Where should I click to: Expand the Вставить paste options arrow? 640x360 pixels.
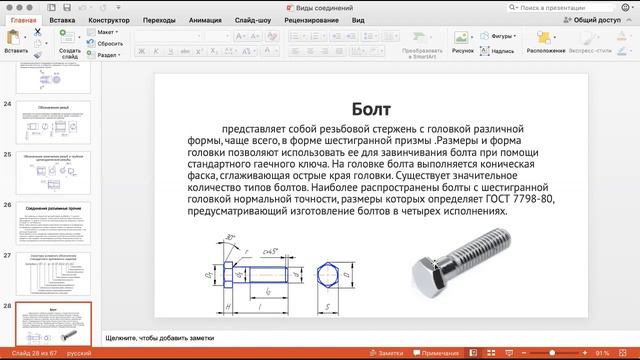coord(25,37)
